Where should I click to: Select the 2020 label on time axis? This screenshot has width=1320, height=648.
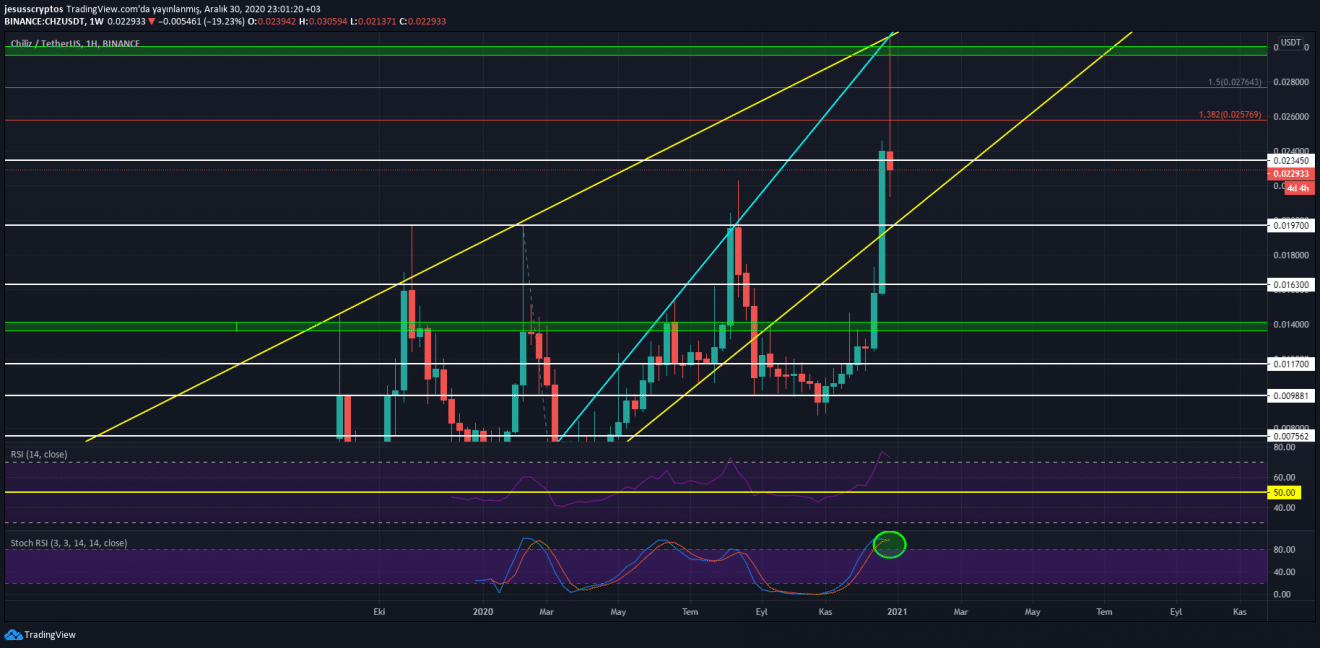(x=483, y=611)
